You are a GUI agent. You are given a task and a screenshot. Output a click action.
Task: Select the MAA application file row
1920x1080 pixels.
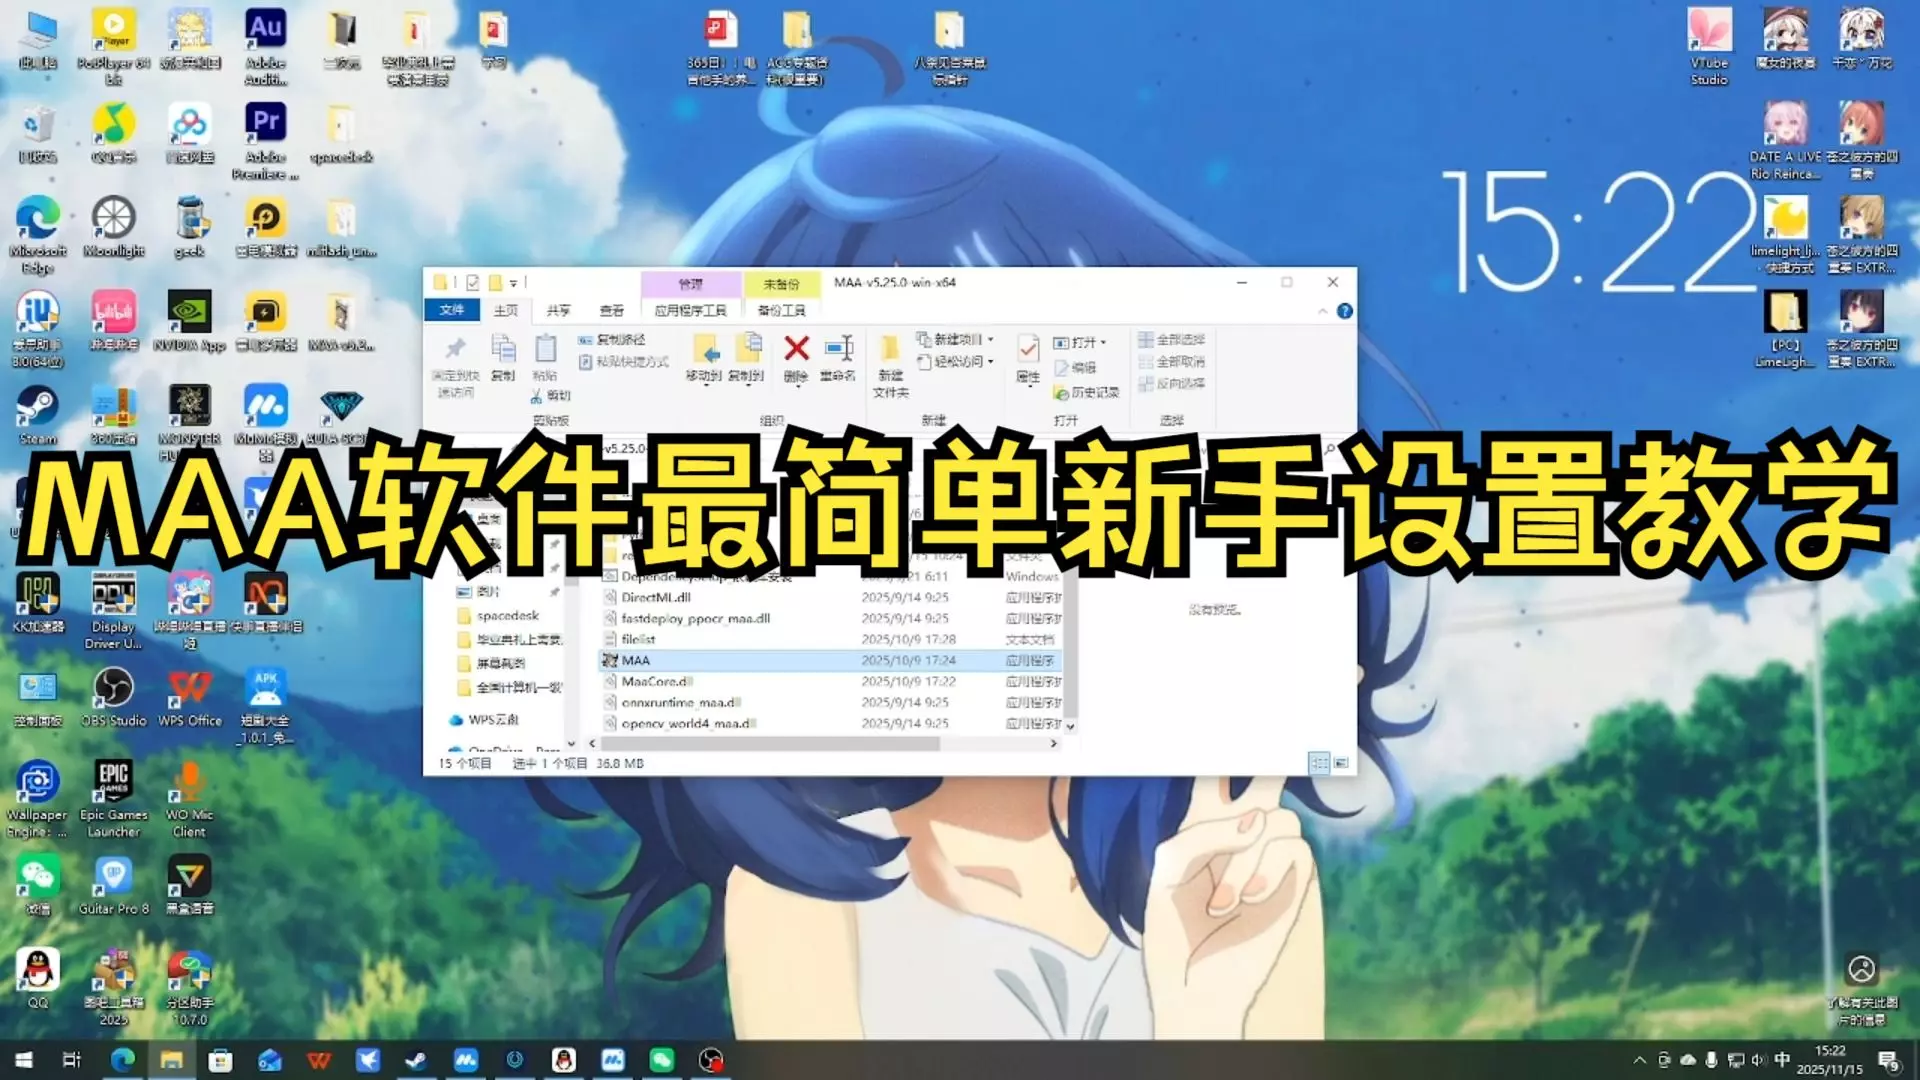coord(830,660)
